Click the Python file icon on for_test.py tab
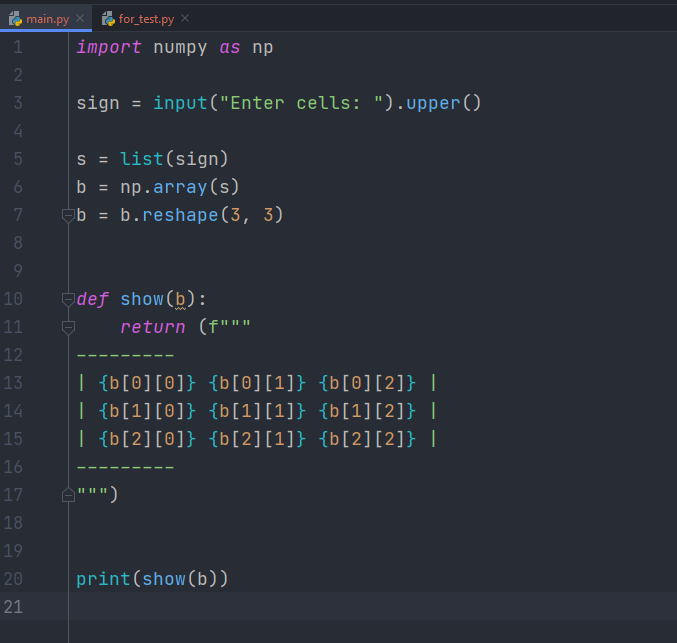This screenshot has height=643, width=677. pyautogui.click(x=108, y=19)
